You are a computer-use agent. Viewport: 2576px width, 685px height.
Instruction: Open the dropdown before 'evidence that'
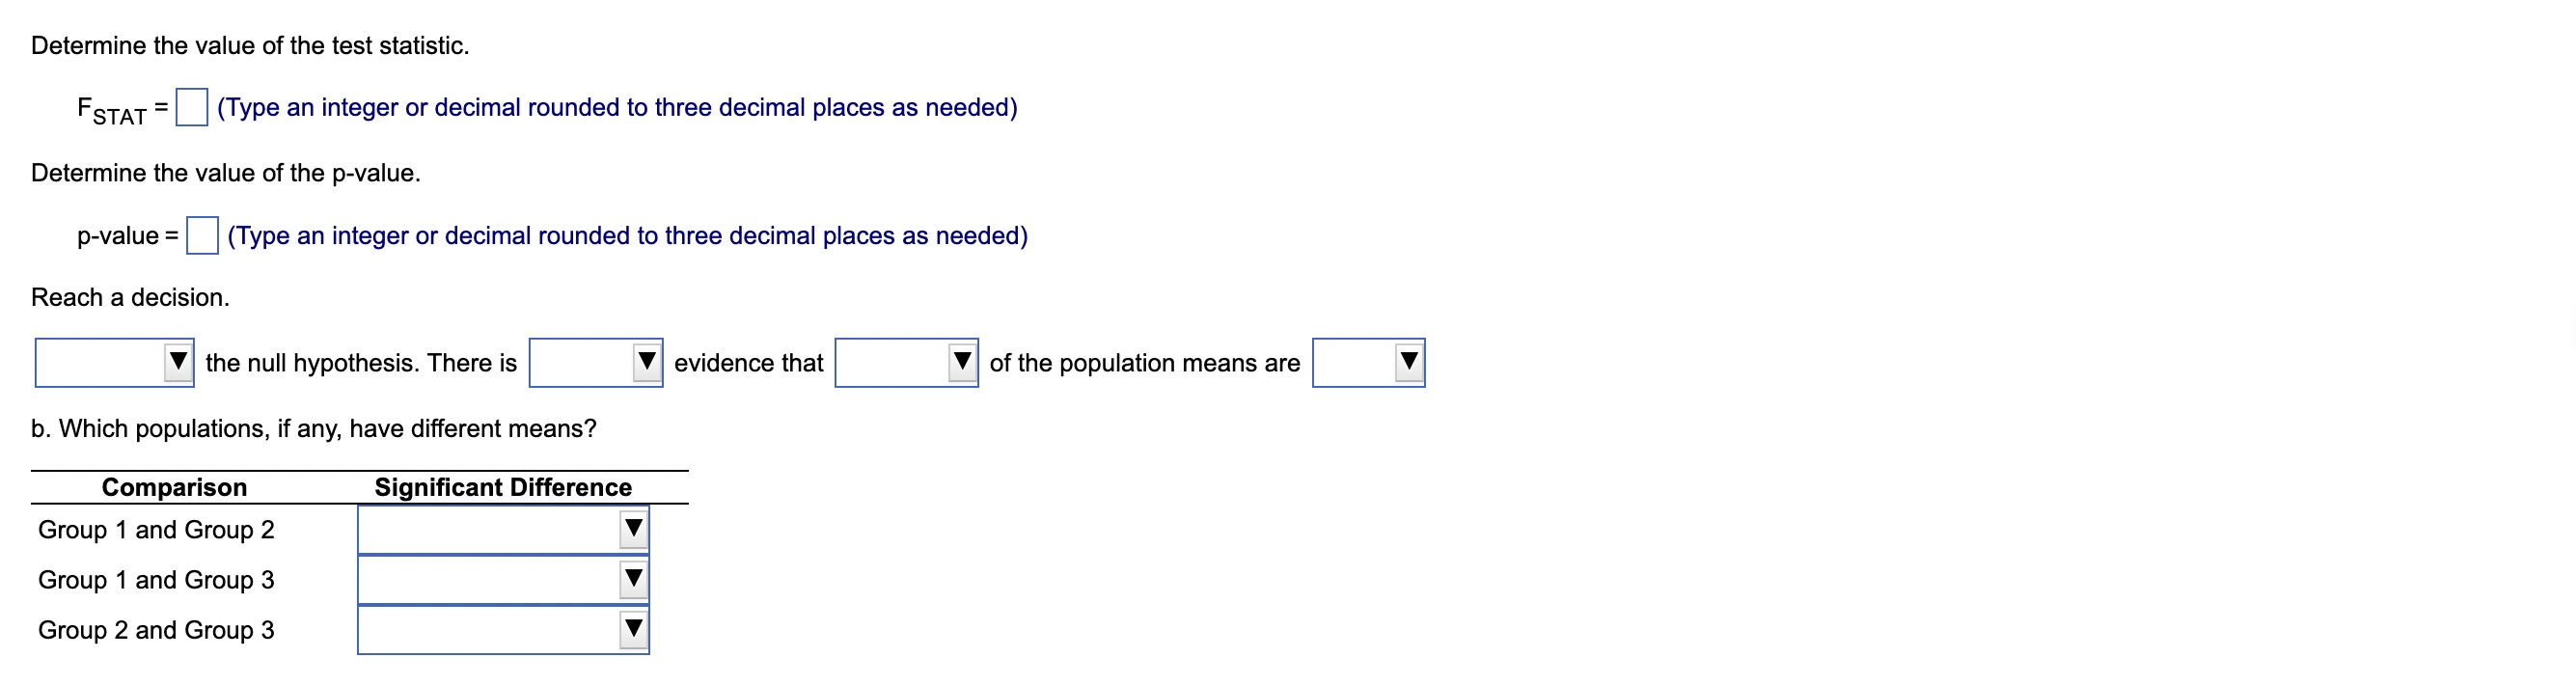pyautogui.click(x=595, y=363)
